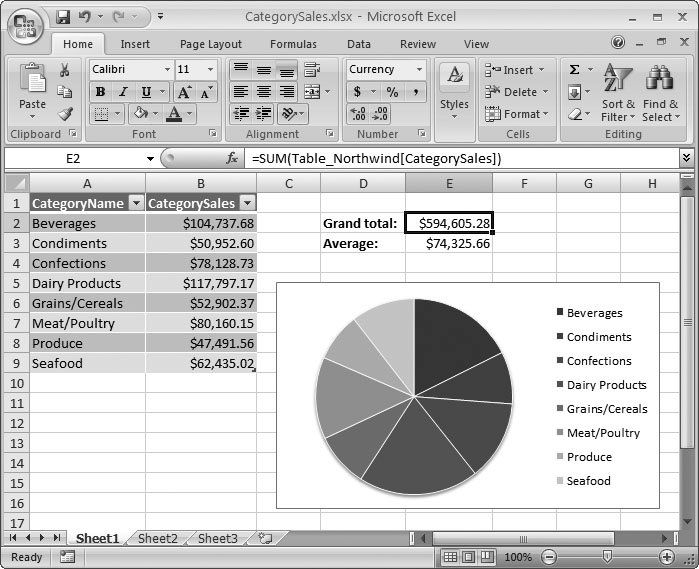Apply cell borders
The width and height of the screenshot is (699, 569).
tap(102, 114)
